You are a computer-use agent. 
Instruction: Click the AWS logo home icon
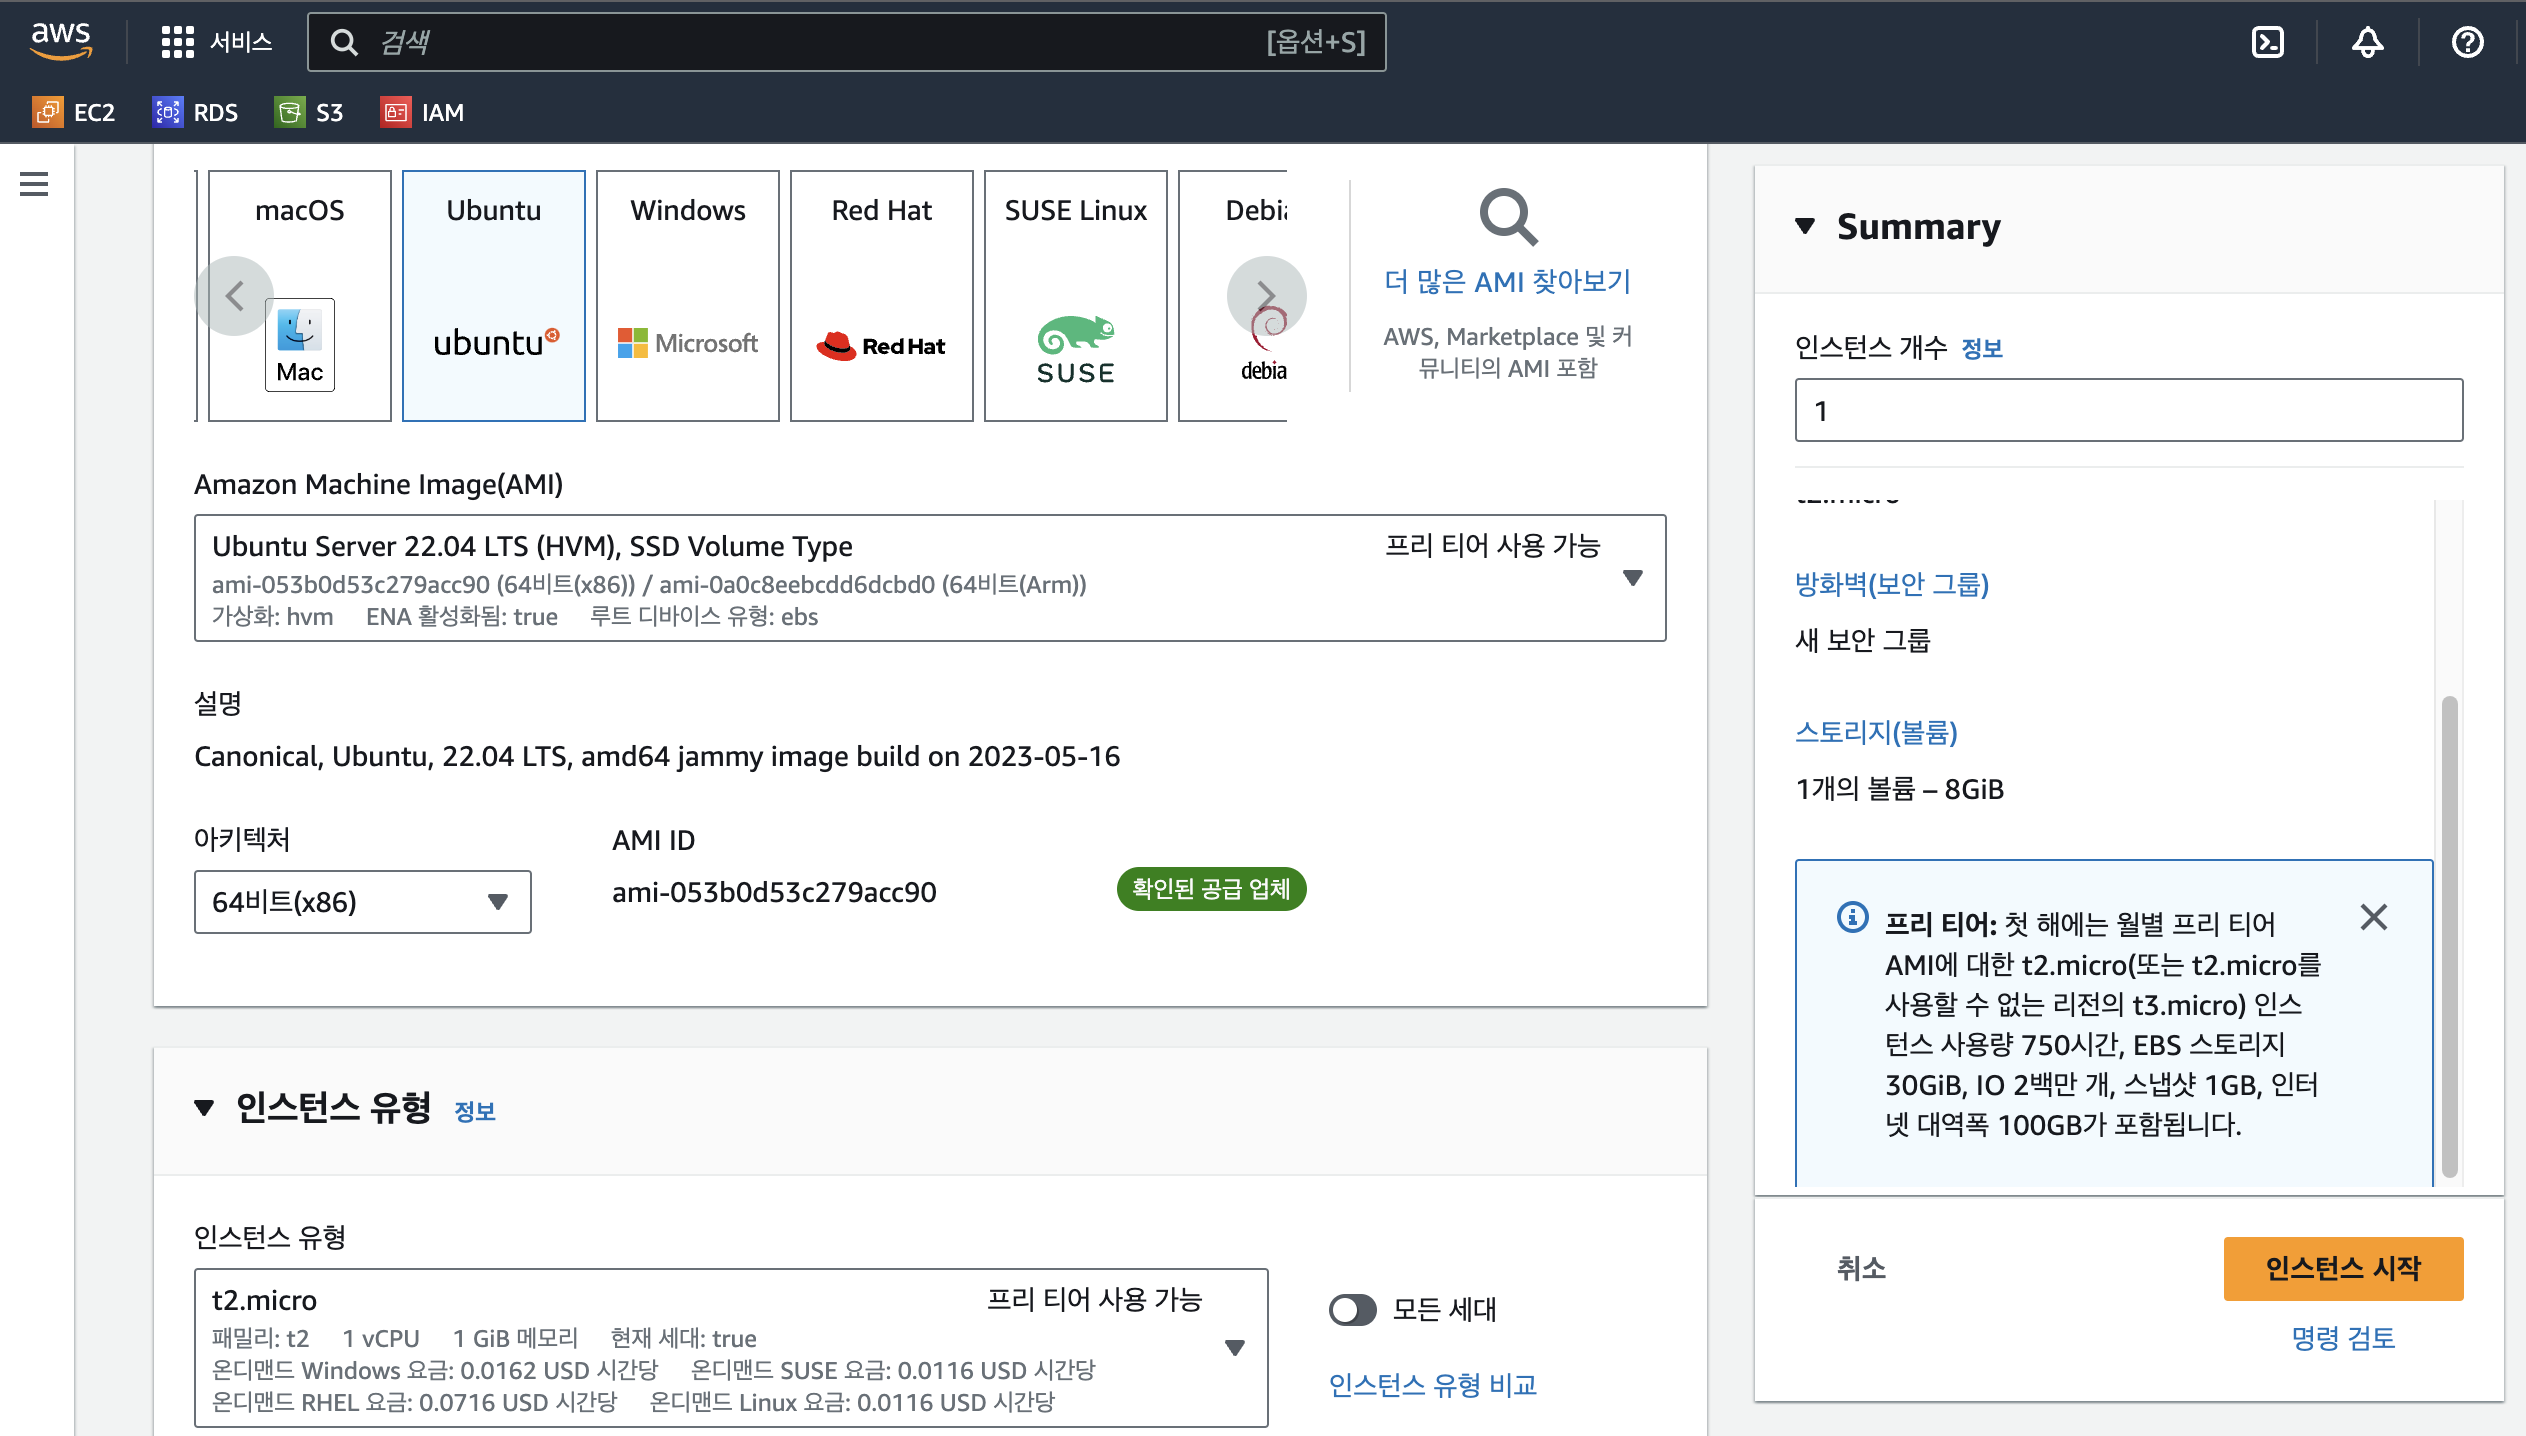point(61,42)
